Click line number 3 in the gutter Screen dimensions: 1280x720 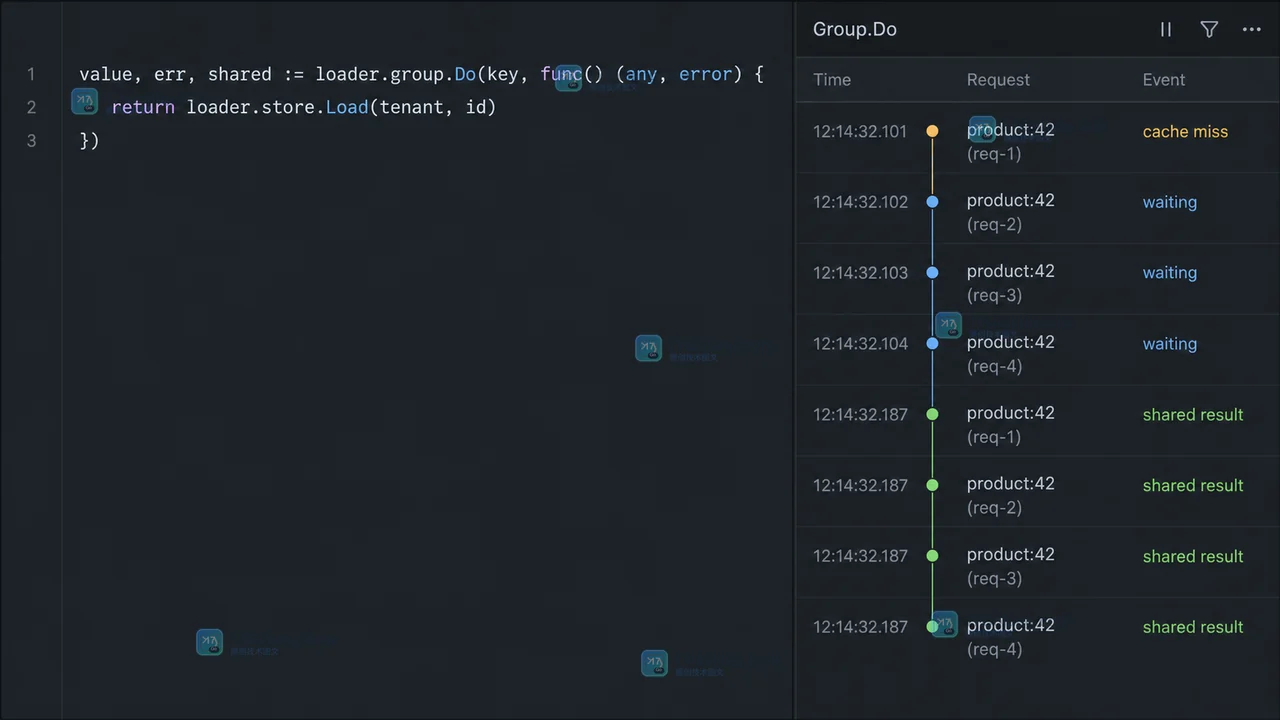coord(31,141)
